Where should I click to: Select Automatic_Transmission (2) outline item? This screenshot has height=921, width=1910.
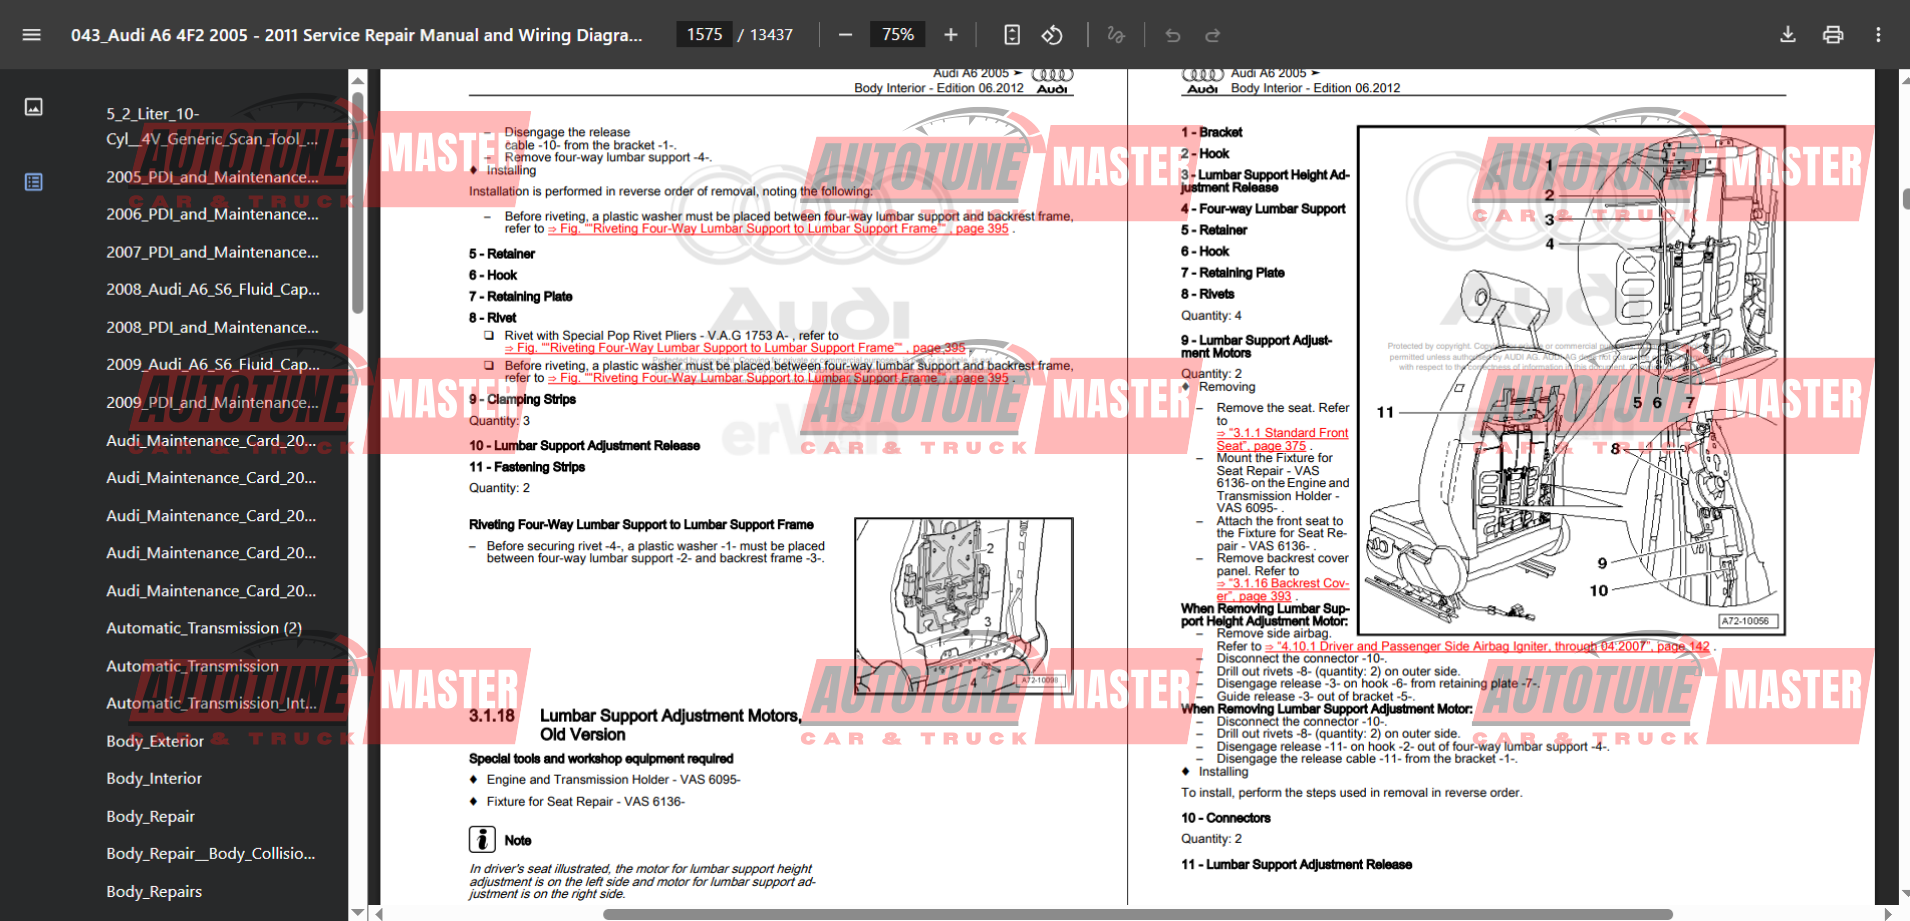(x=204, y=628)
